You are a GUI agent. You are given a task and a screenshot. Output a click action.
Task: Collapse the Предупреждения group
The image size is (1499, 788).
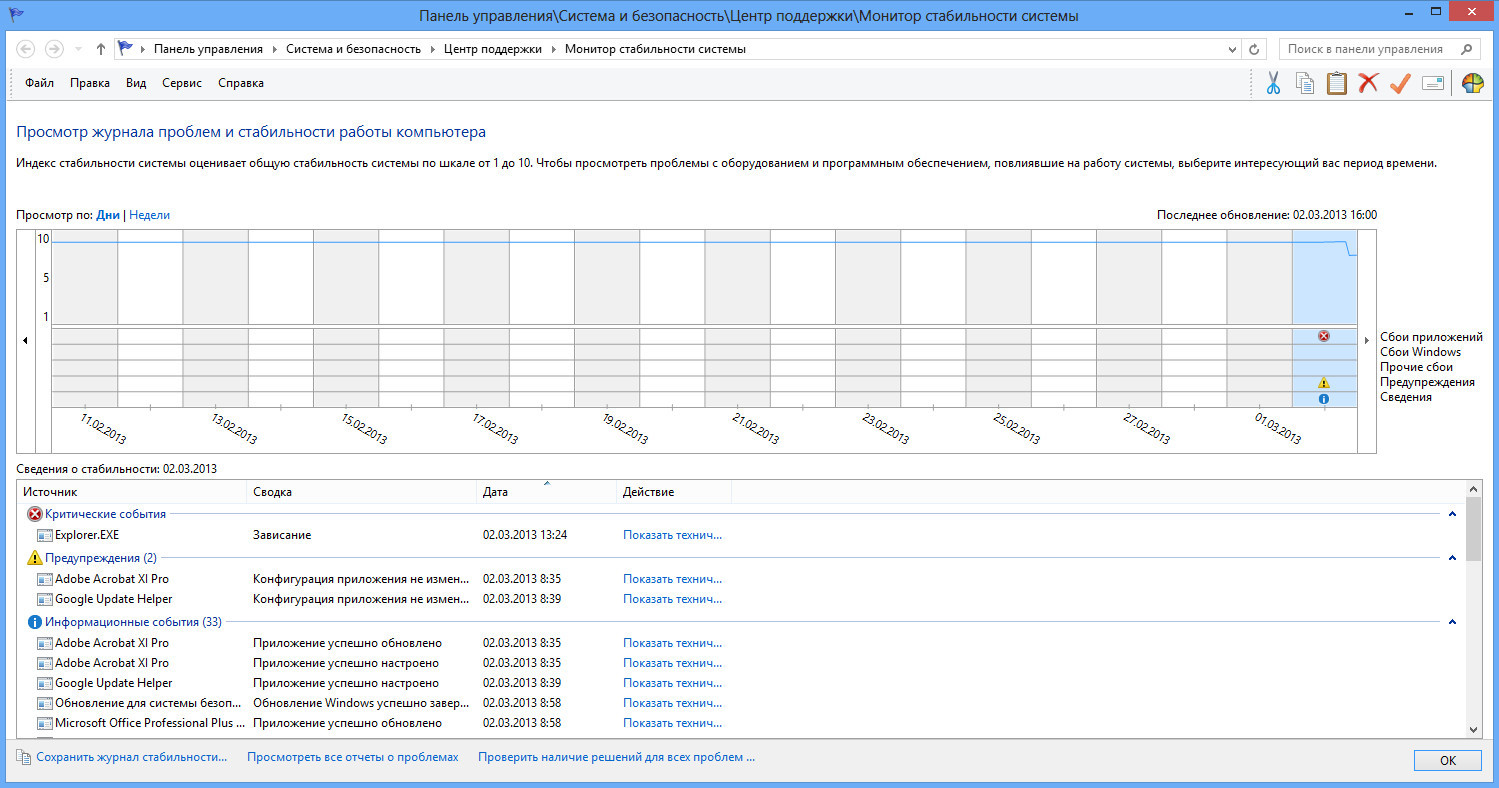pos(1452,558)
